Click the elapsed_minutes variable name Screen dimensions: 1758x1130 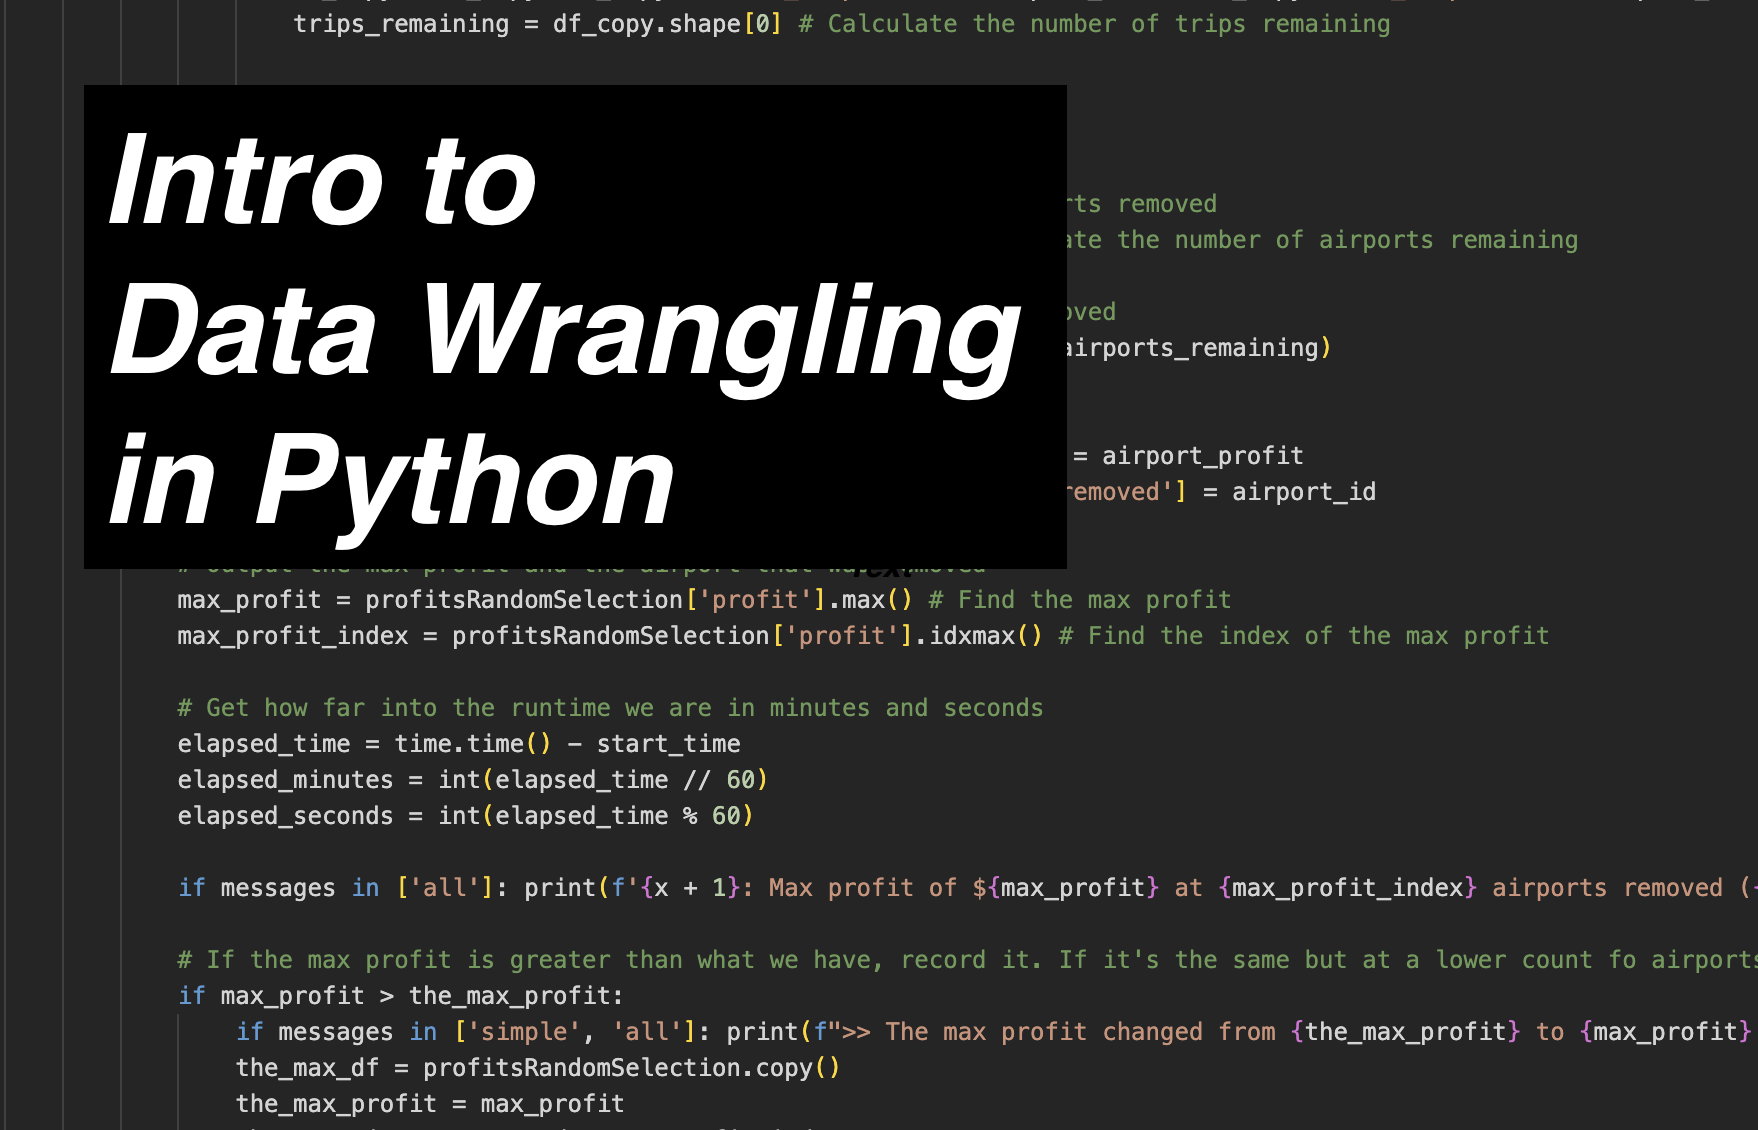coord(285,780)
